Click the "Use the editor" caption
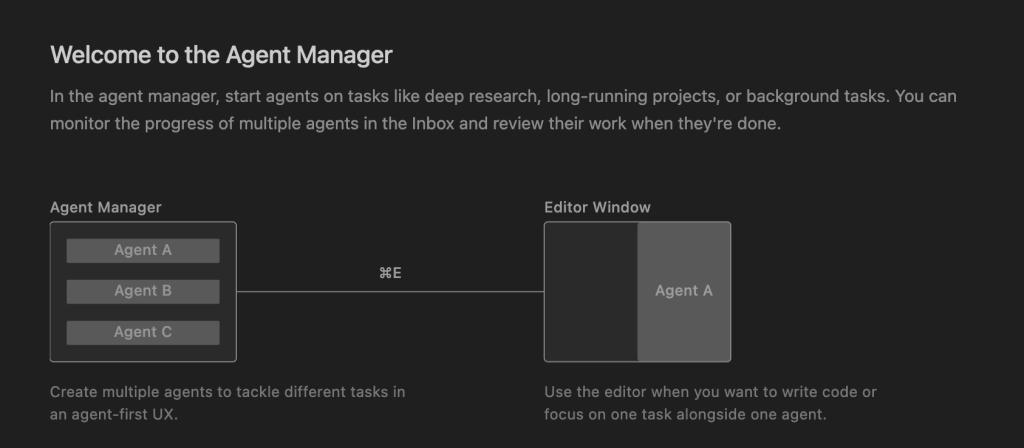The width and height of the screenshot is (1024, 448). [x=599, y=392]
